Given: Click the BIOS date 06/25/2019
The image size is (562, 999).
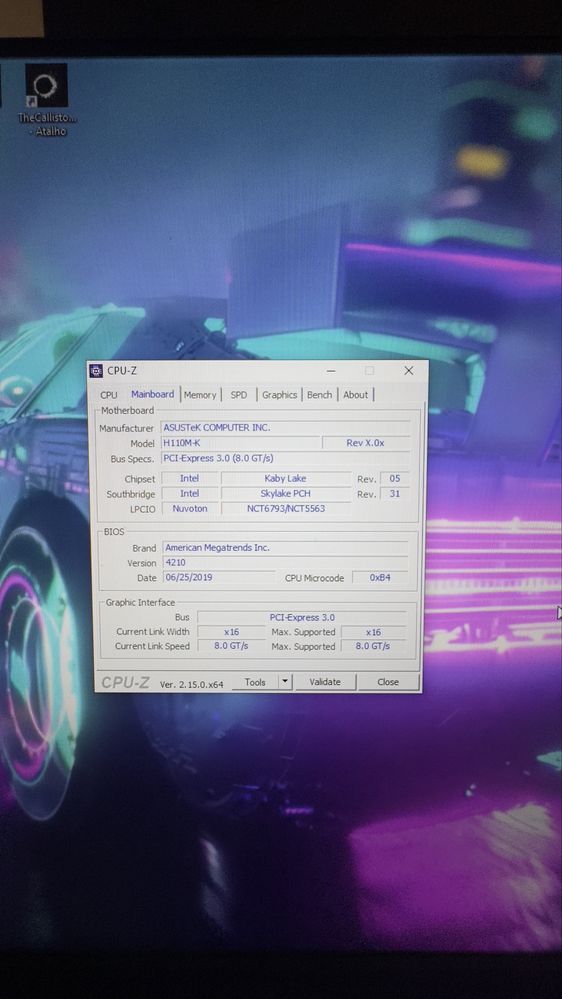Looking at the screenshot, I should click(219, 578).
